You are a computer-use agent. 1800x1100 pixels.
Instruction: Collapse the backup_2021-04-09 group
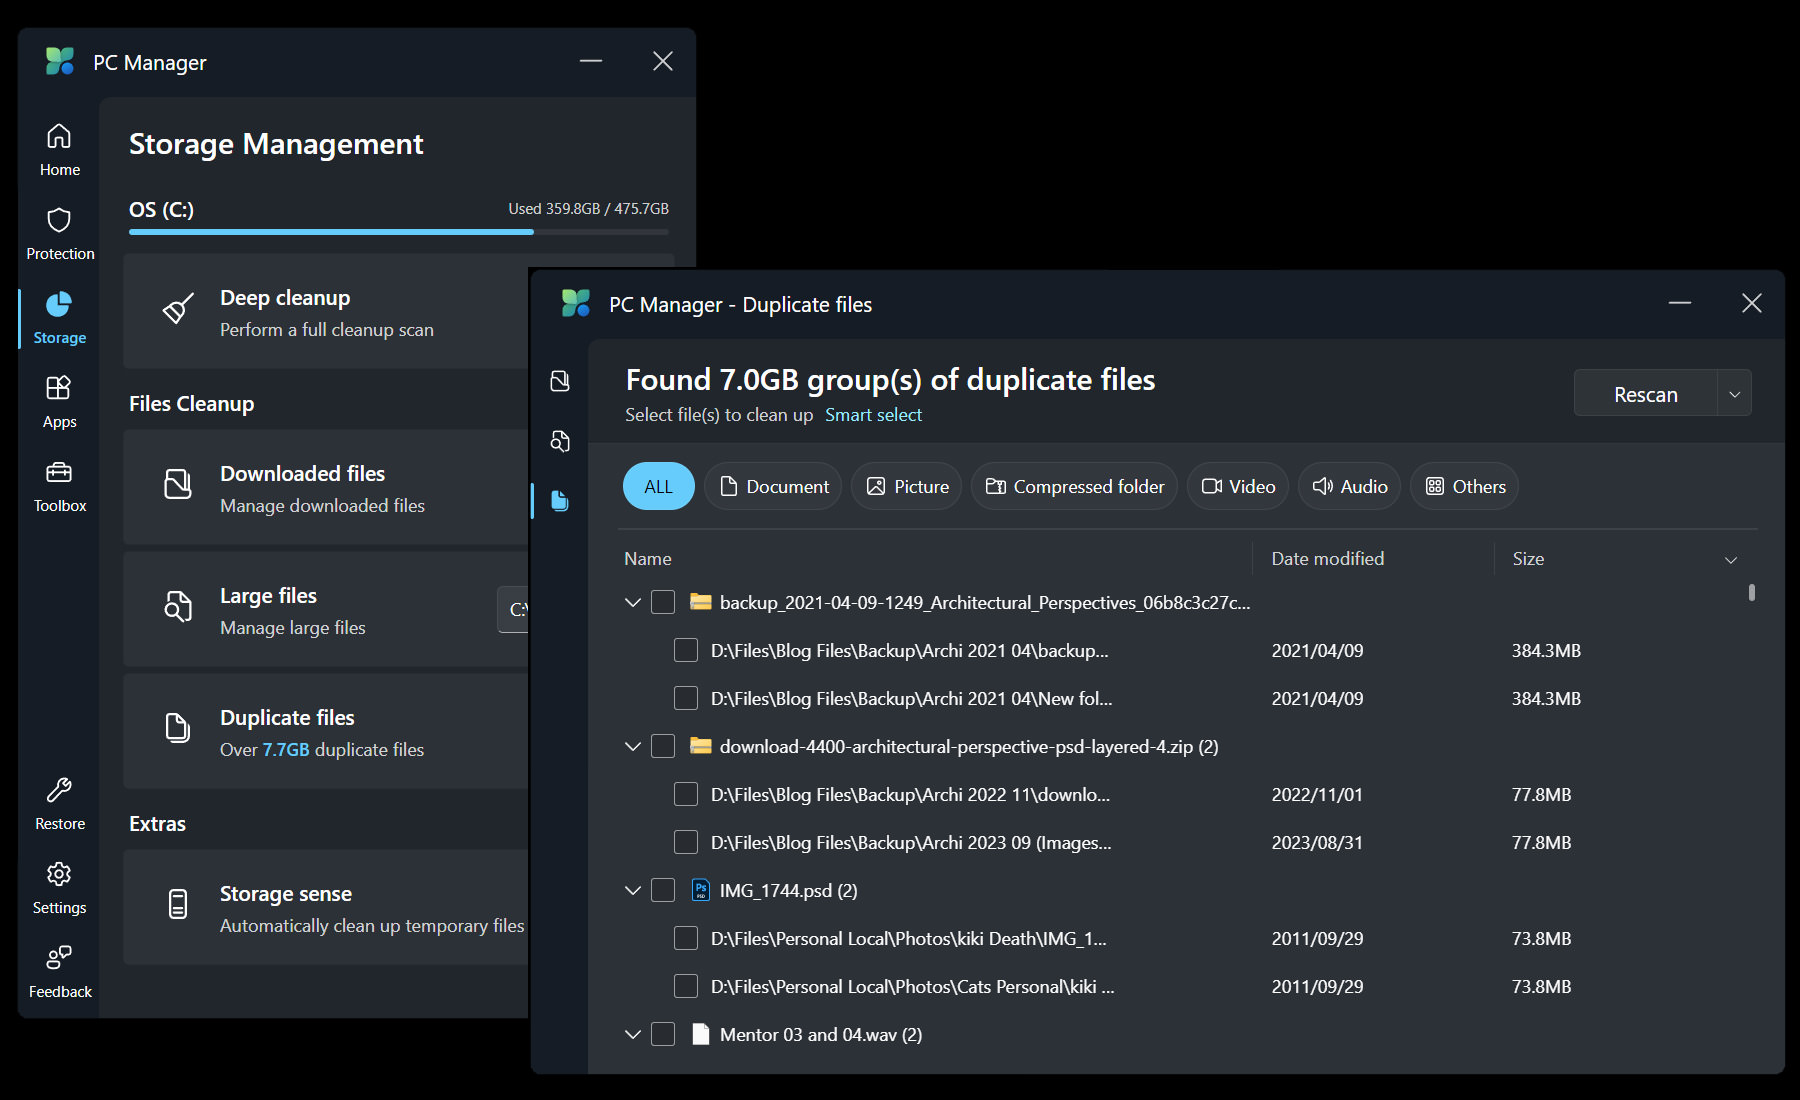click(x=632, y=602)
